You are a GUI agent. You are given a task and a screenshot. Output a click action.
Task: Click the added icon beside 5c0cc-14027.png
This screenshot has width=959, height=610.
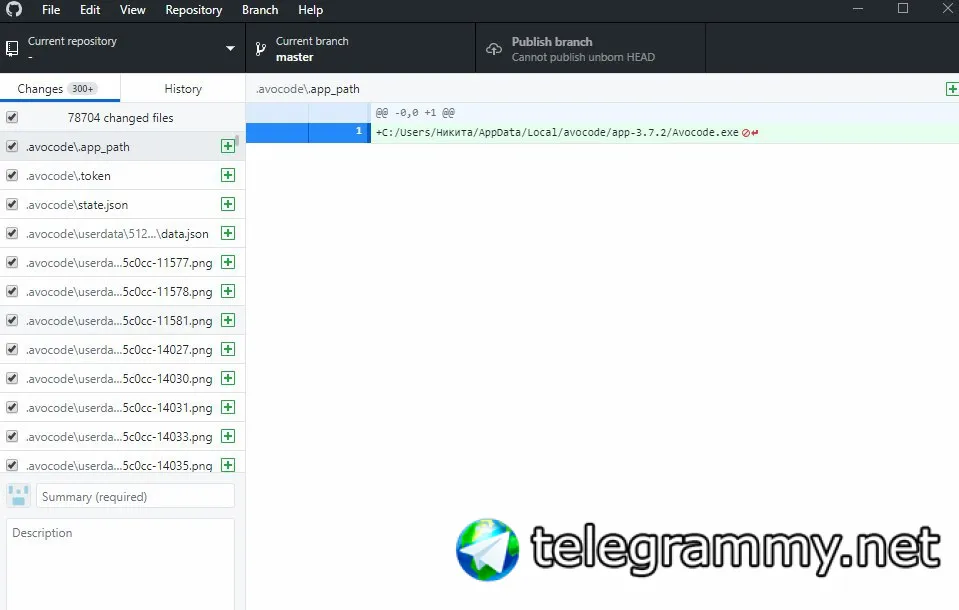[228, 349]
